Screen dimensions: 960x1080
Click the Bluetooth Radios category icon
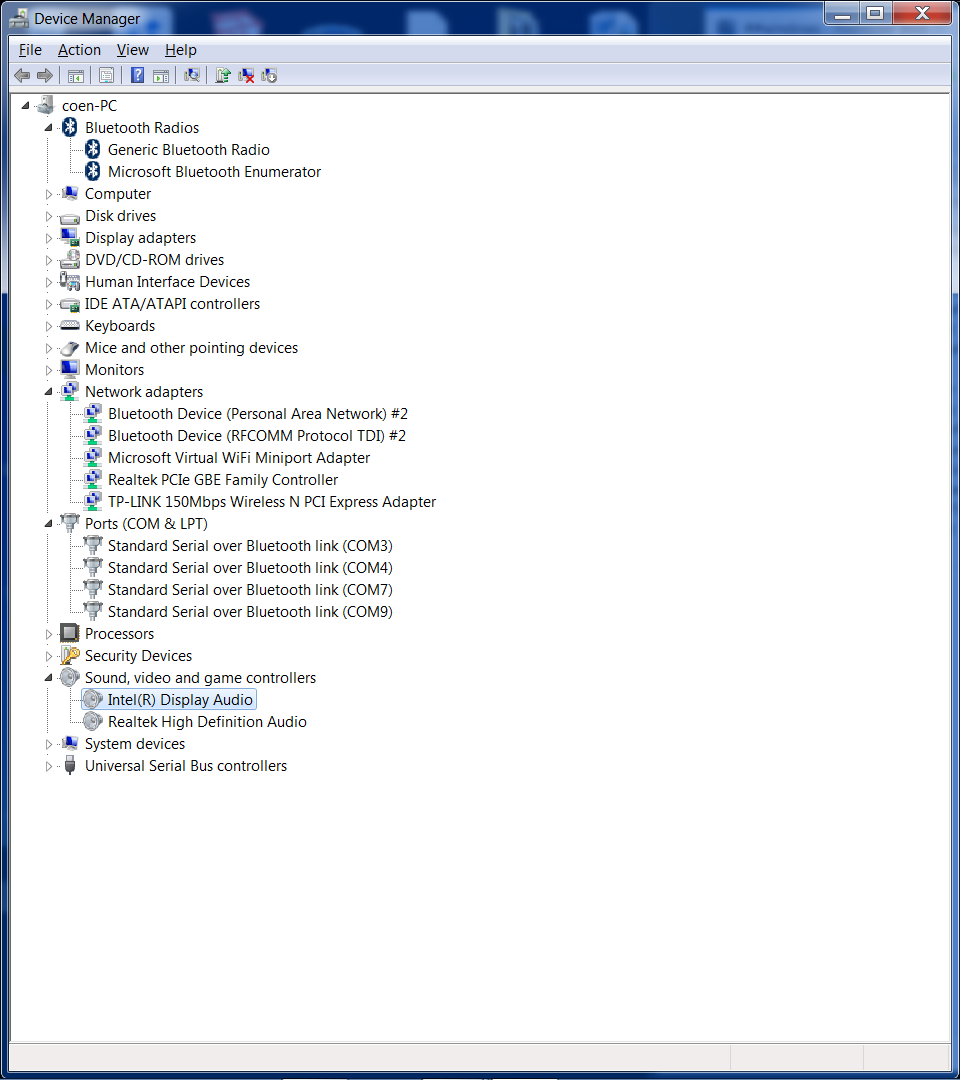(x=70, y=127)
